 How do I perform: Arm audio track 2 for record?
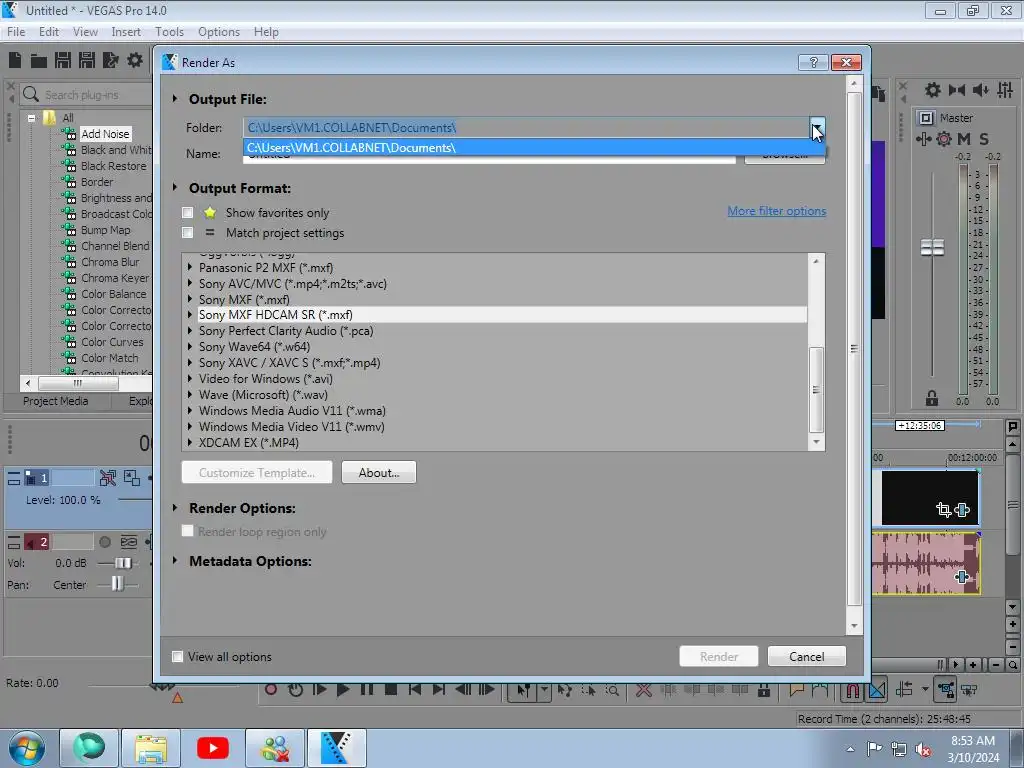[x=104, y=542]
